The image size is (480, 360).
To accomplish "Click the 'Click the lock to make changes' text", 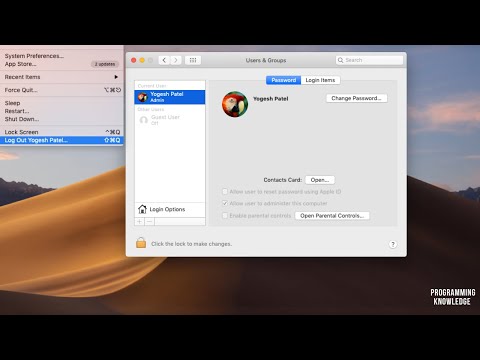I will point(191,244).
